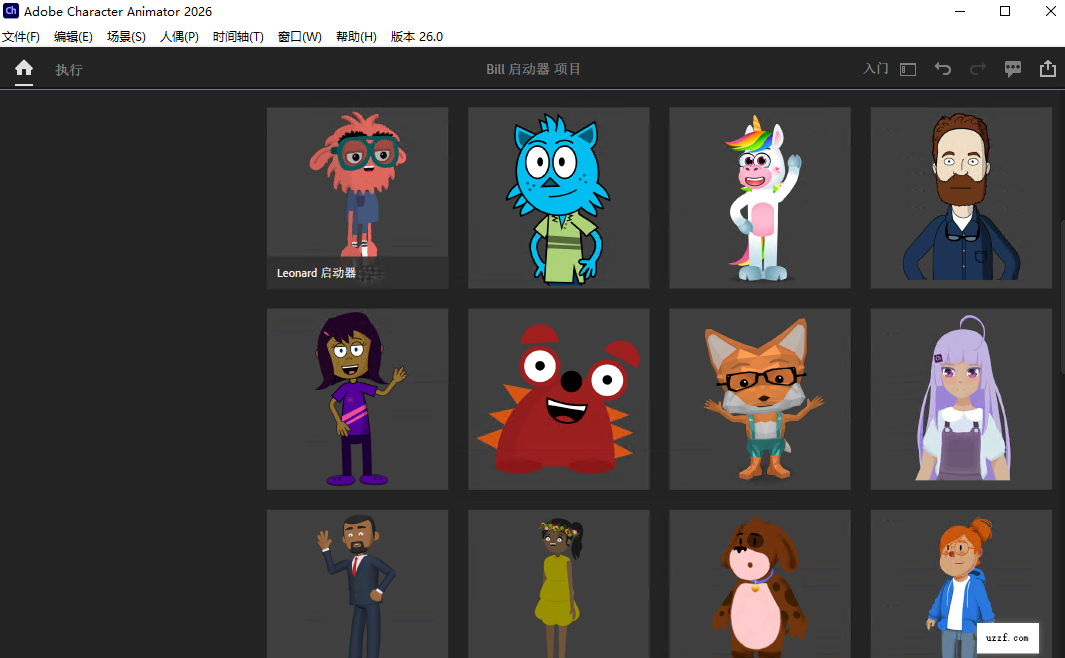
Task: Select the fox with glasses puppet
Action: [759, 398]
